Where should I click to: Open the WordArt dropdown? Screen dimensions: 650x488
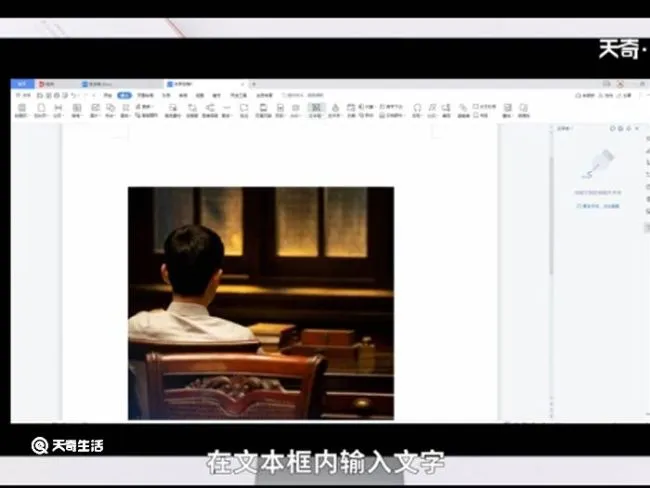(x=335, y=111)
